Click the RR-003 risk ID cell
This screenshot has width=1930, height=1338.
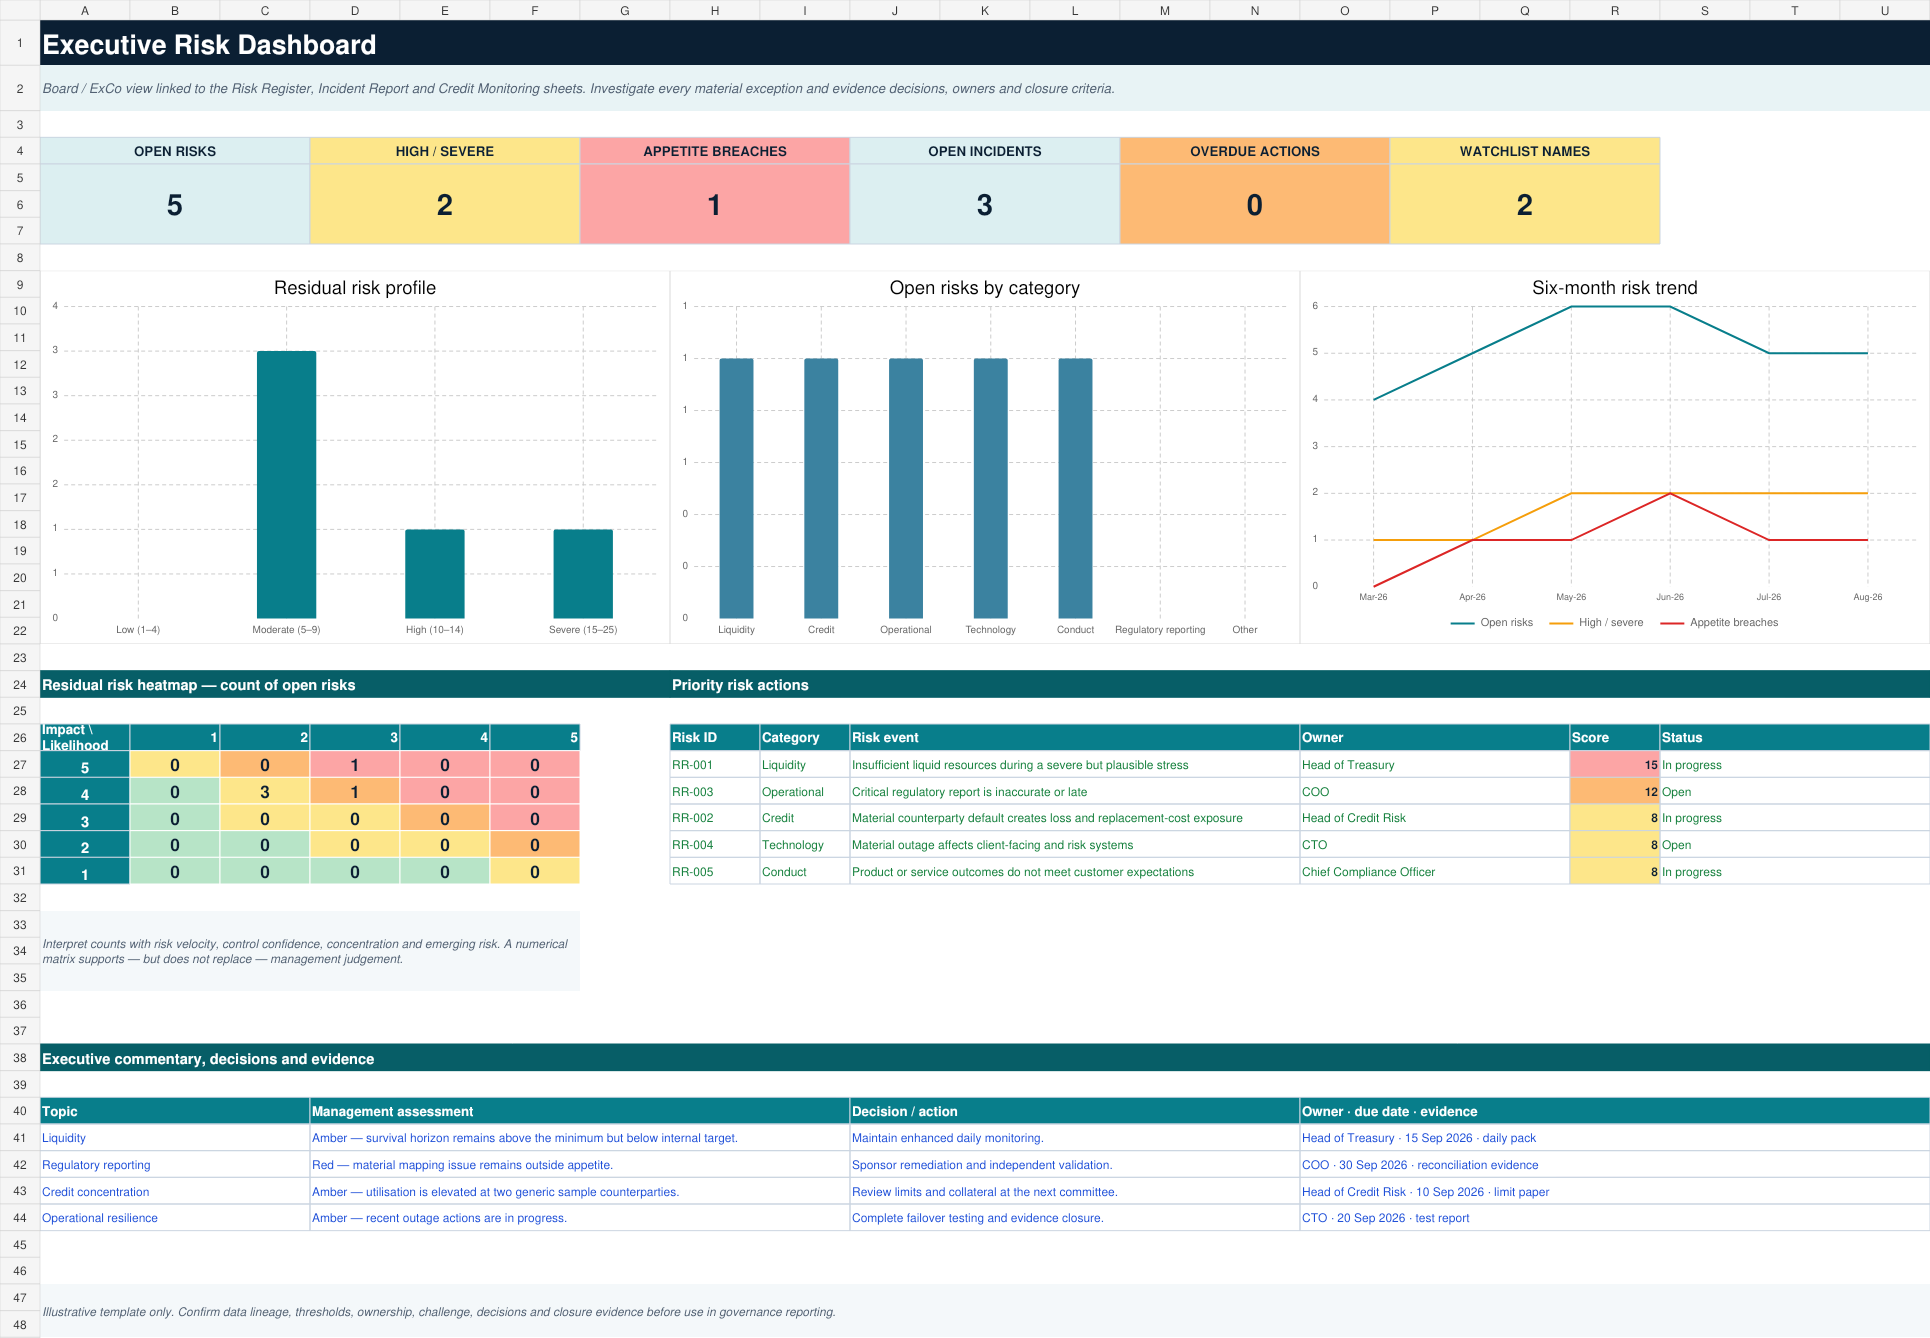click(715, 792)
